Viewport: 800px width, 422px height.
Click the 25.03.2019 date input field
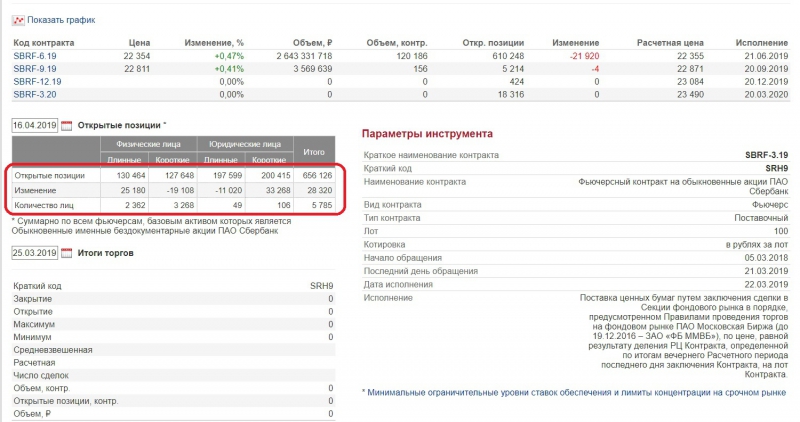tap(35, 253)
